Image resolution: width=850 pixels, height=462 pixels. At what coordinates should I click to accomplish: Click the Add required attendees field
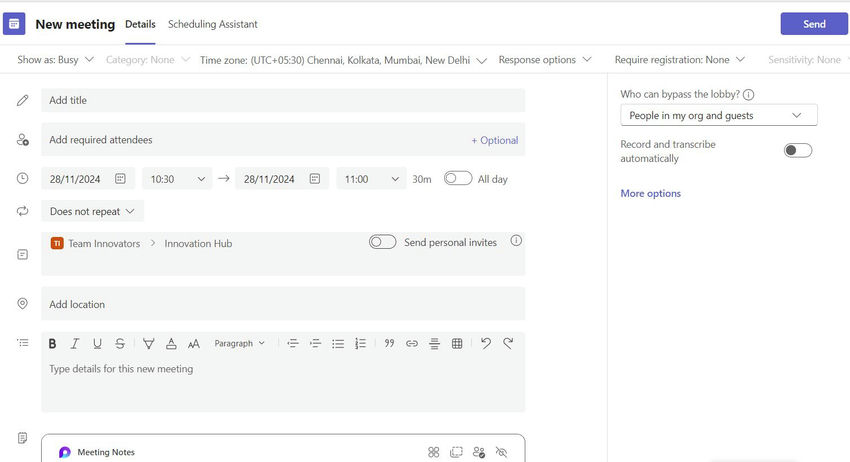[x=283, y=140]
